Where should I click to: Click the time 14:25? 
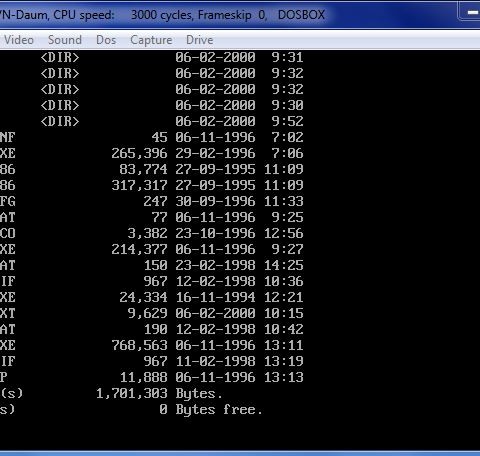pyautogui.click(x=284, y=265)
